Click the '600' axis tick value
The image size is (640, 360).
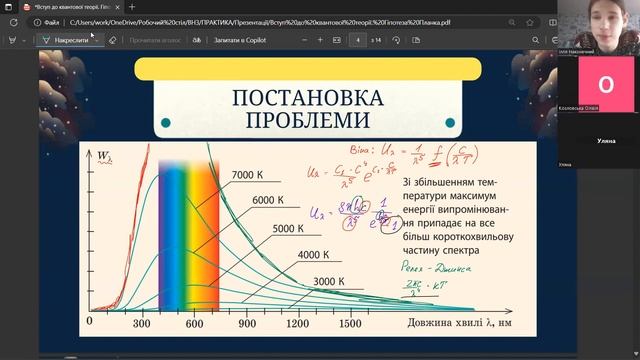(194, 324)
